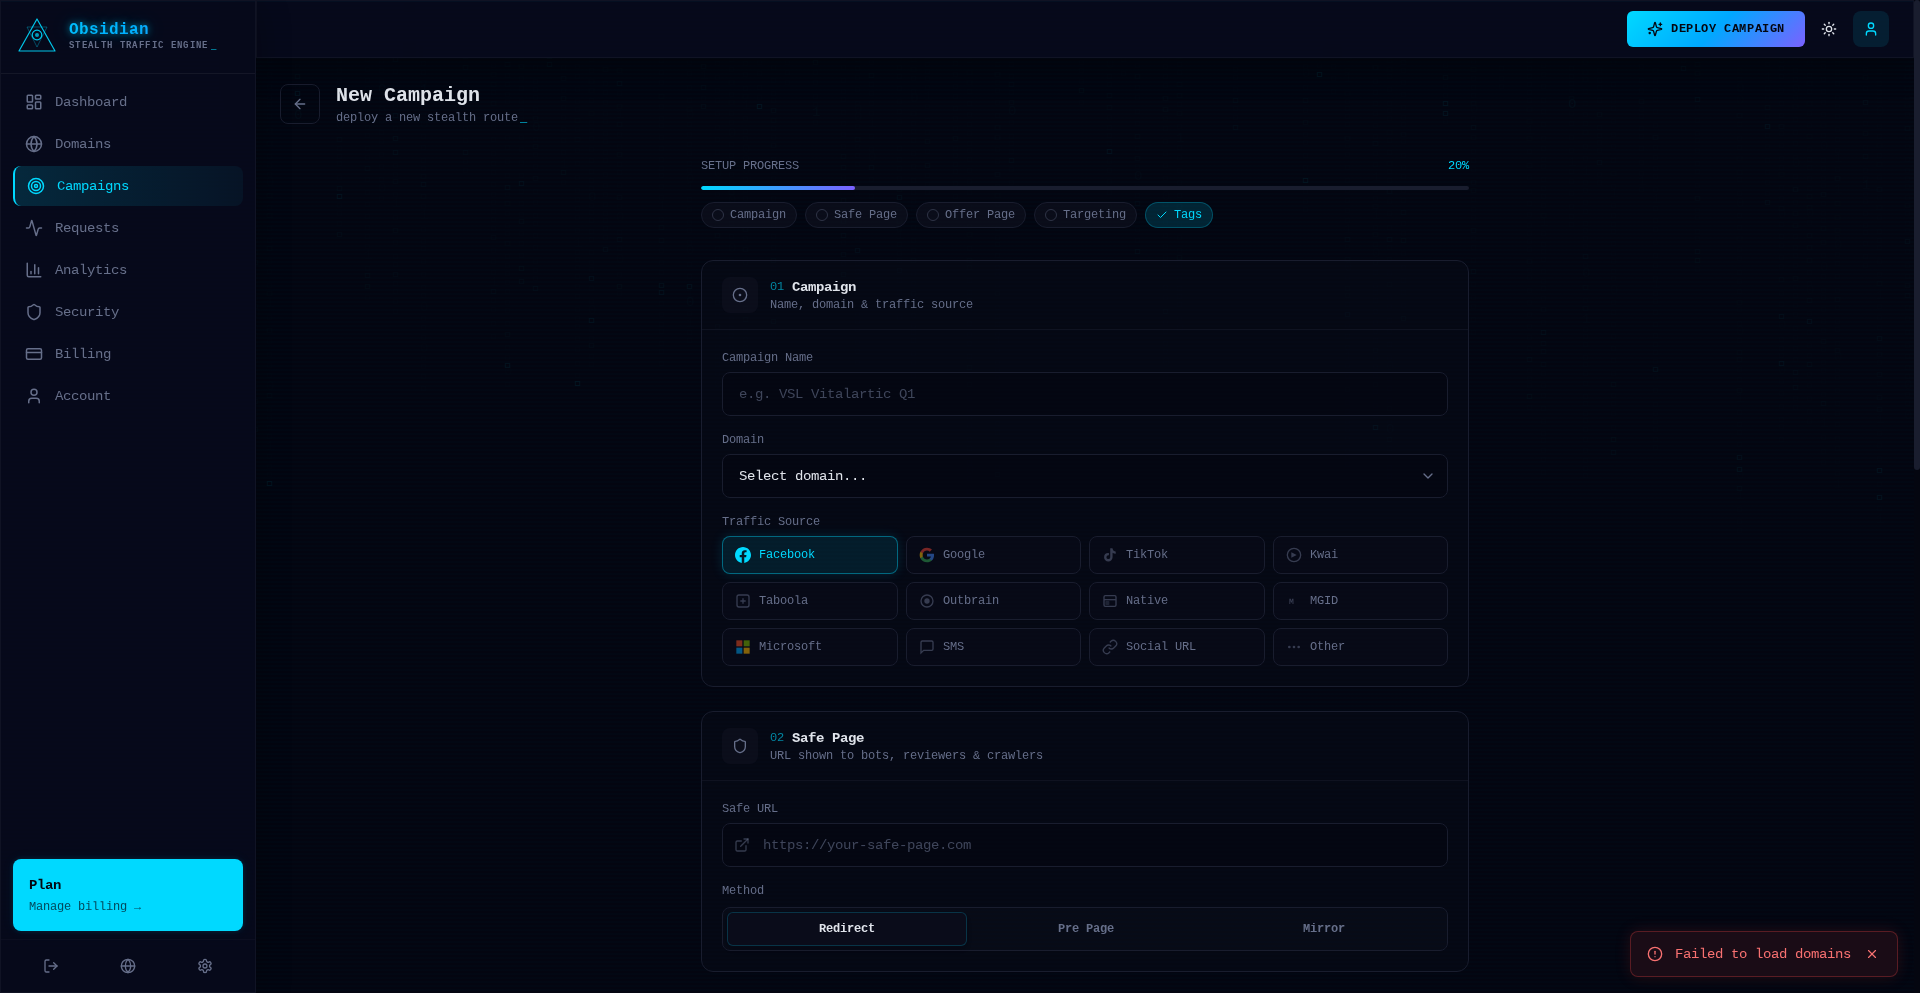Screen dimensions: 1920x993
Task: Open the settings gear in the sidebar footer
Action: click(205, 966)
